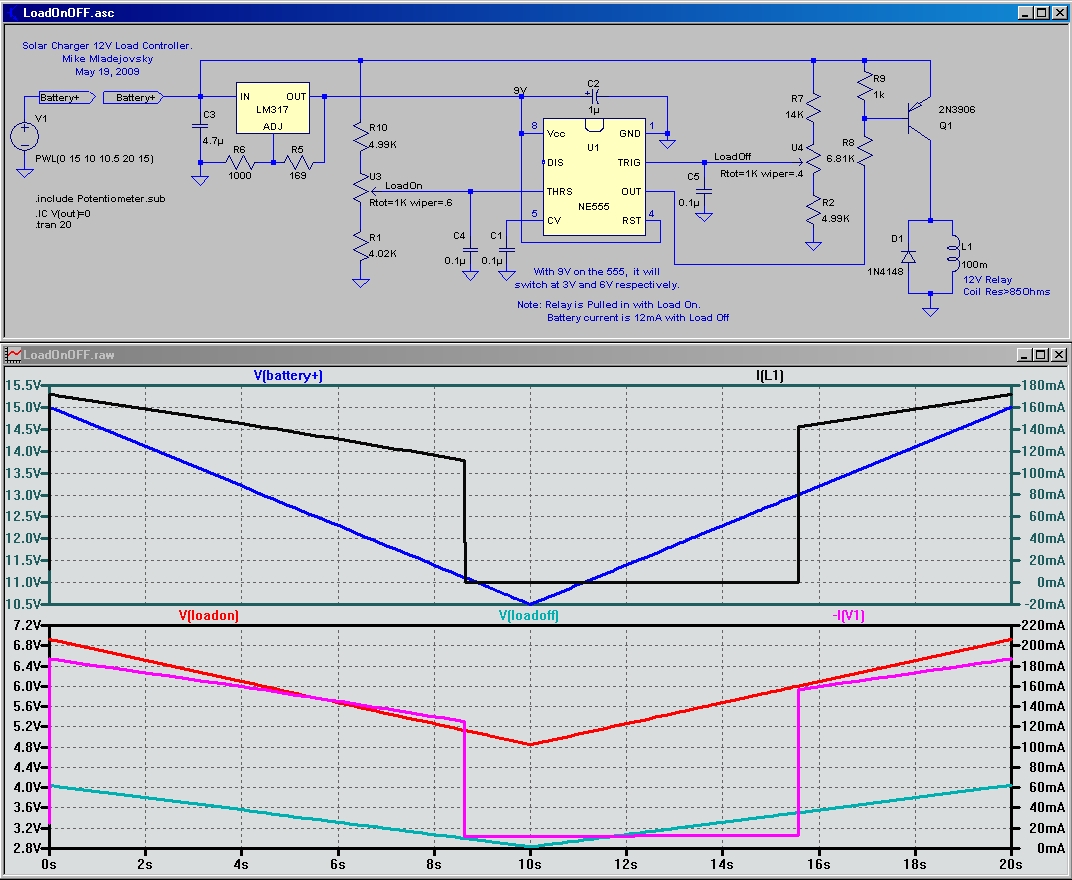1072x880 pixels.
Task: Click the "10s" time axis label
Action: [530, 864]
